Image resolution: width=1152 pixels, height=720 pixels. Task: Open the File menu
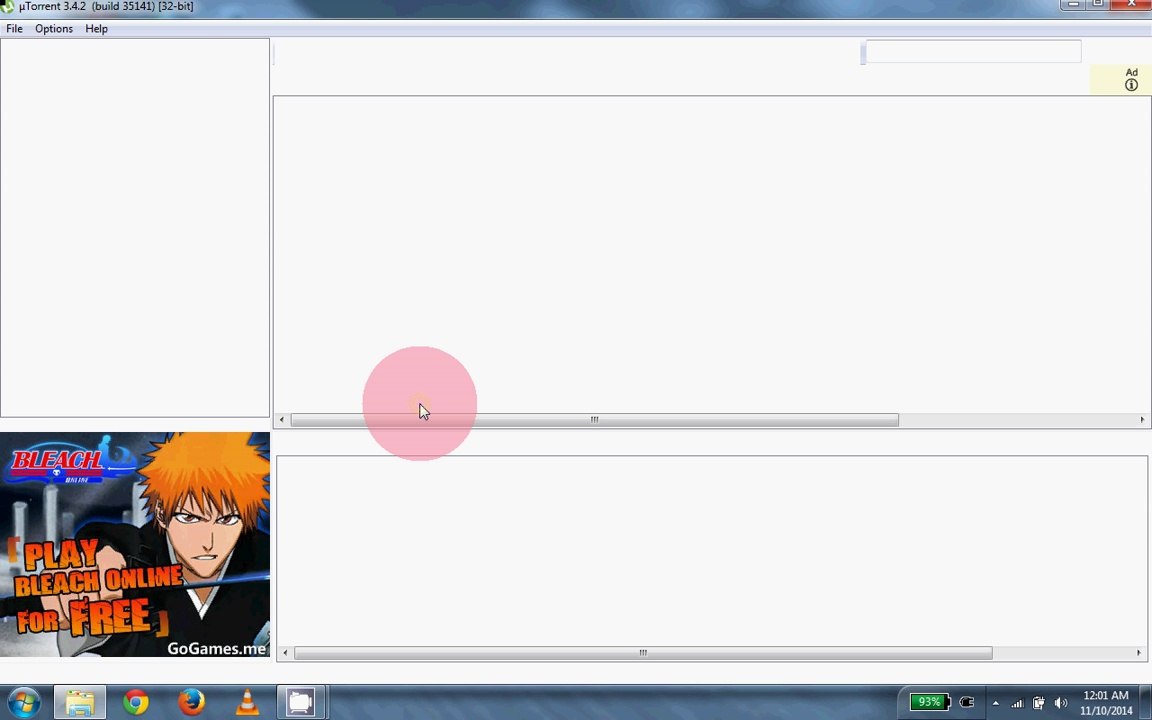(x=14, y=29)
